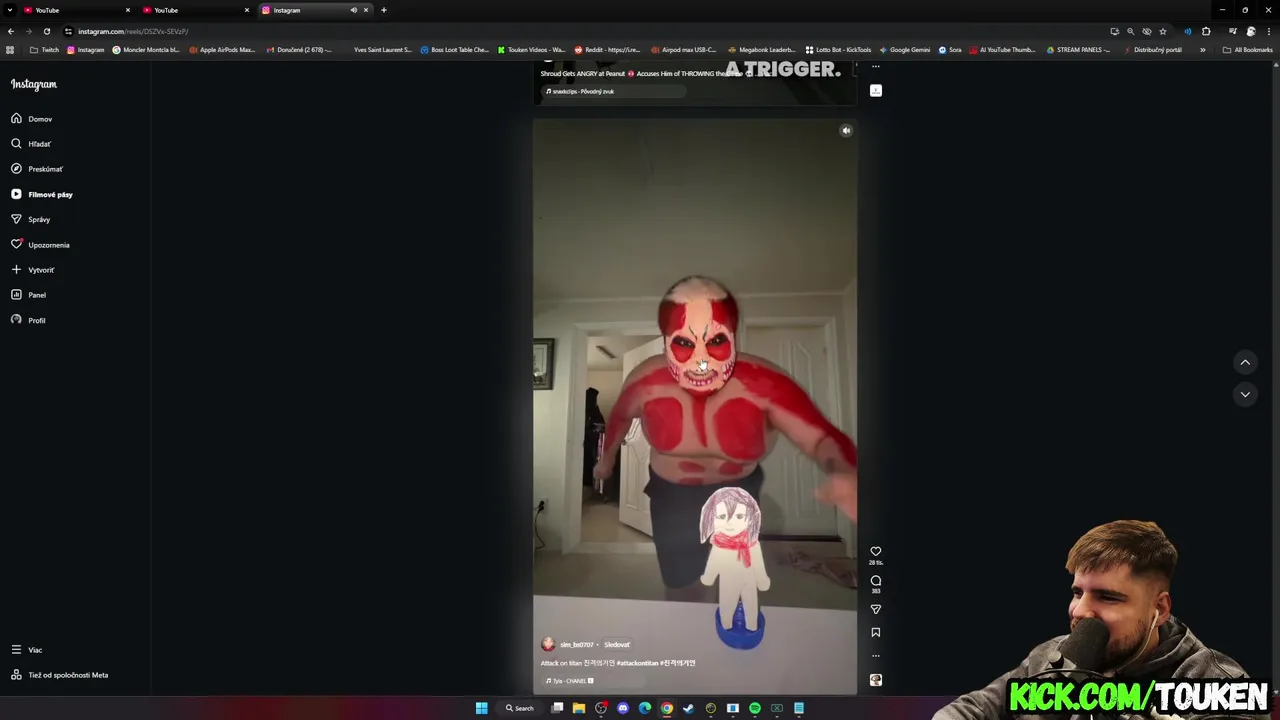The width and height of the screenshot is (1280, 720).
Task: Save the reel with bookmark icon
Action: tap(876, 632)
